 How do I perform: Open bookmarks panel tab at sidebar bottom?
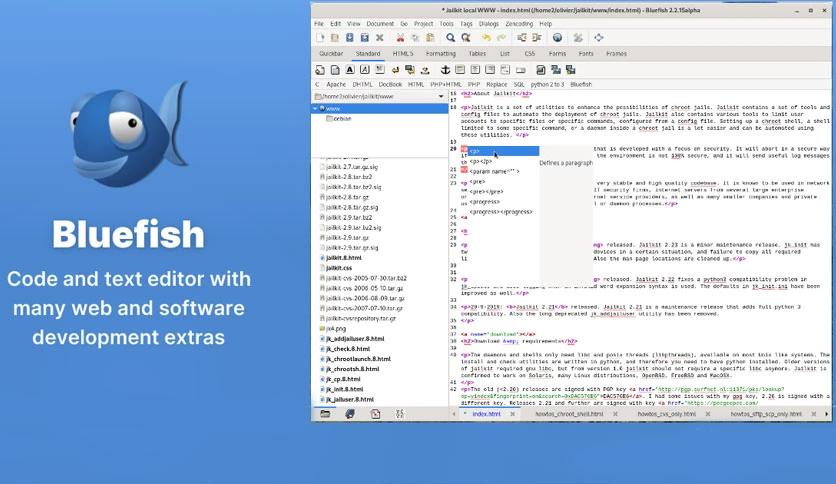[x=350, y=414]
